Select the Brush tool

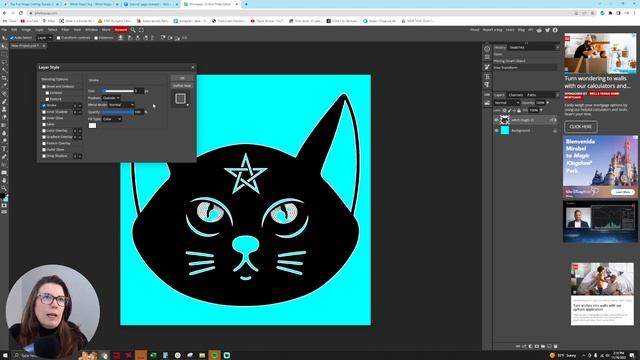(x=4, y=101)
